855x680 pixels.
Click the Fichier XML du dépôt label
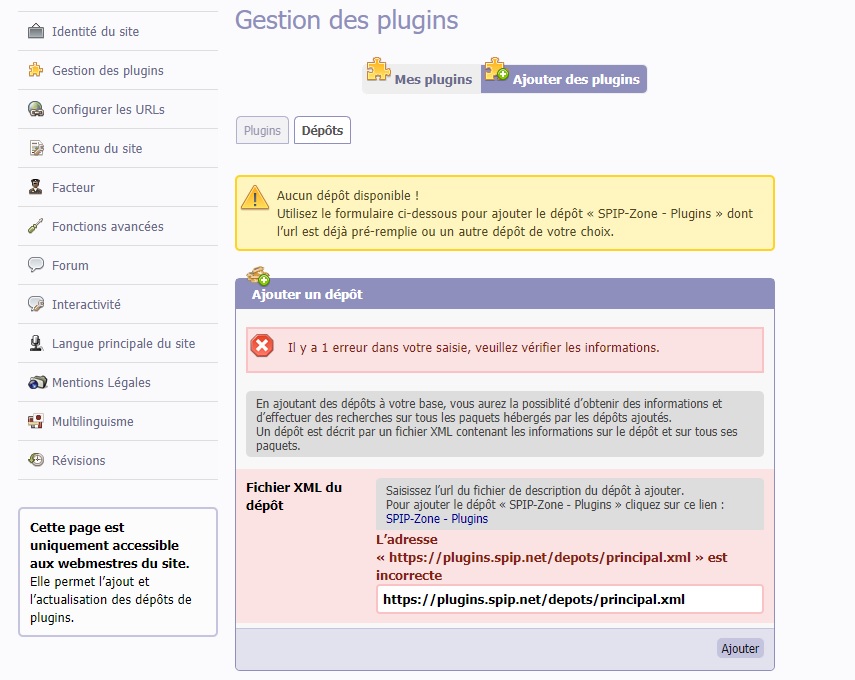tap(294, 496)
